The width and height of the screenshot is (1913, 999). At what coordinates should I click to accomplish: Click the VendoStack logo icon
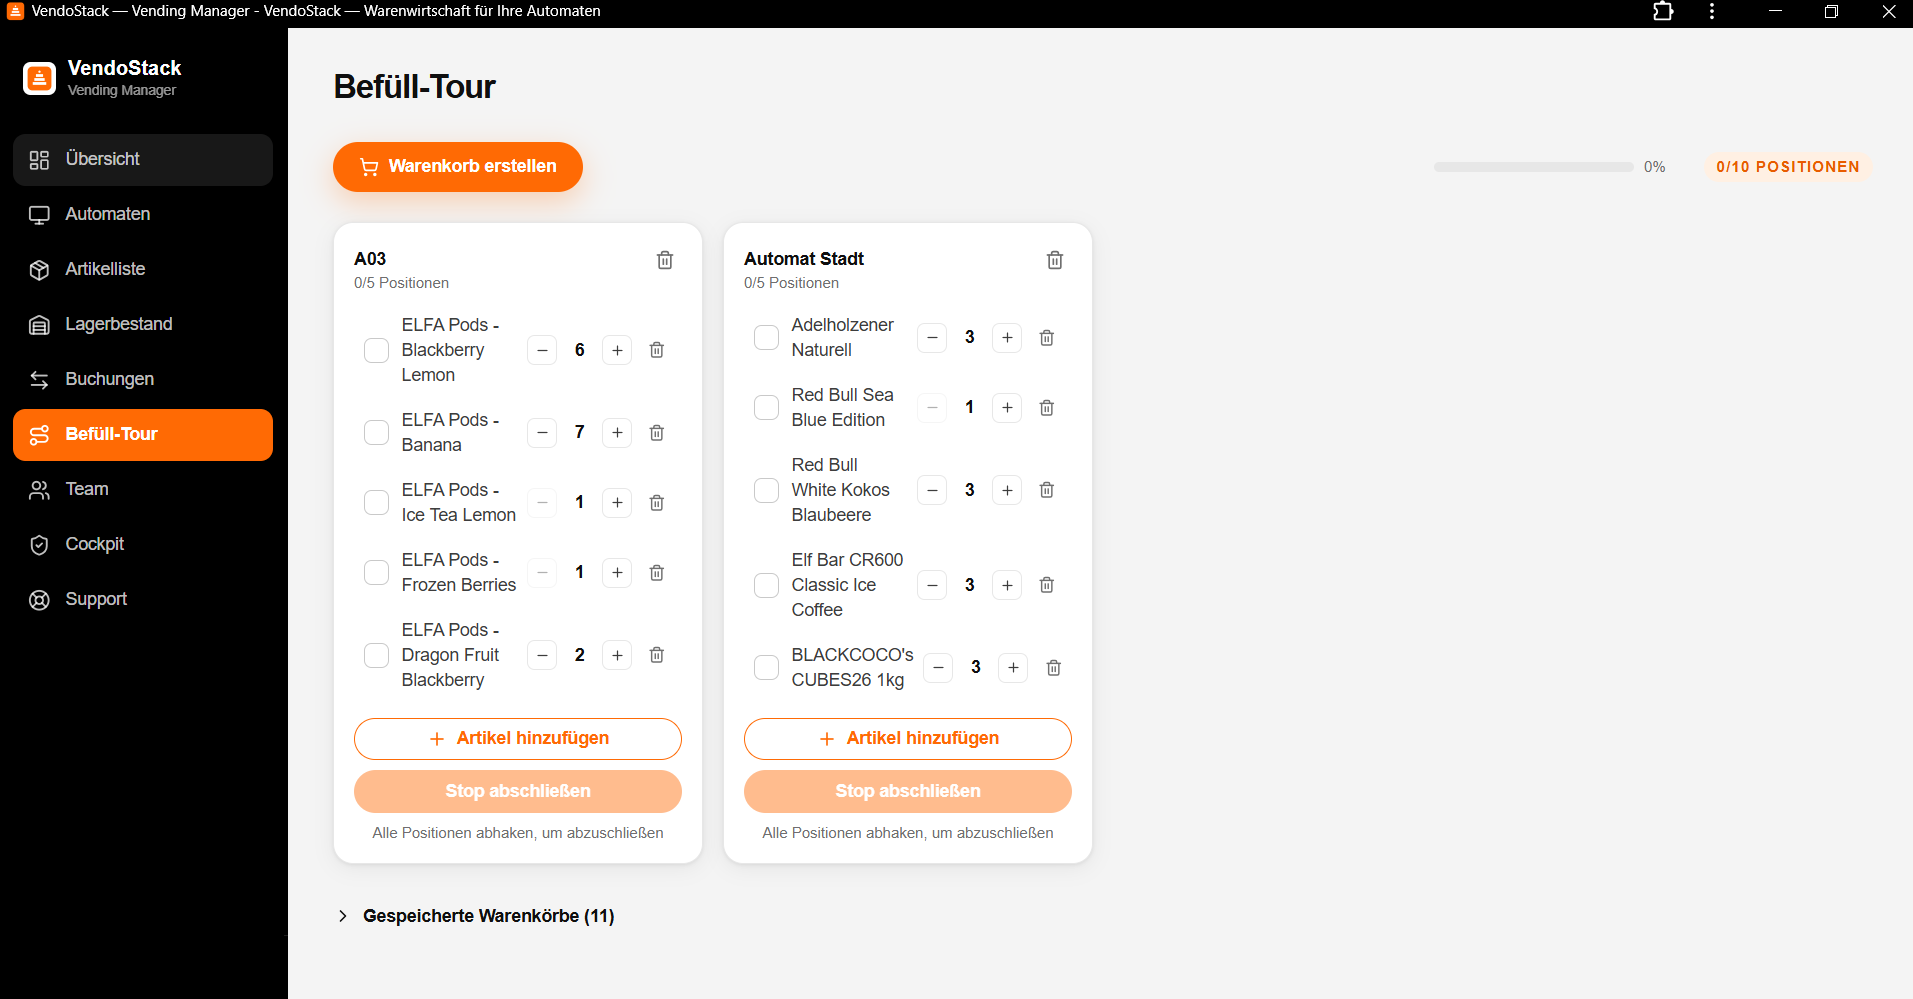[x=39, y=78]
